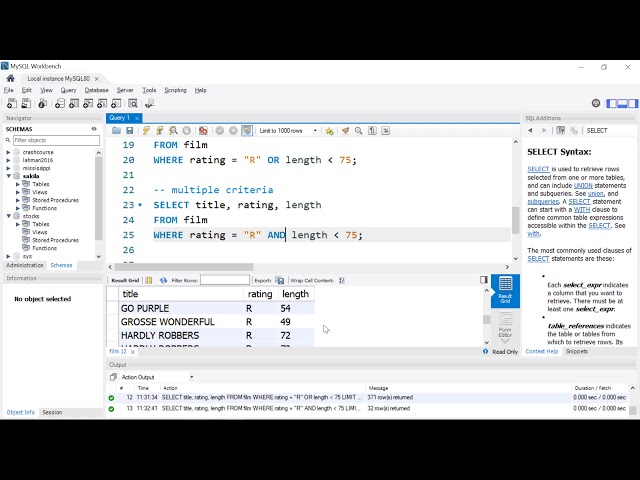The height and width of the screenshot is (480, 640).
Task: Switch to the Session tab
Action: point(52,413)
